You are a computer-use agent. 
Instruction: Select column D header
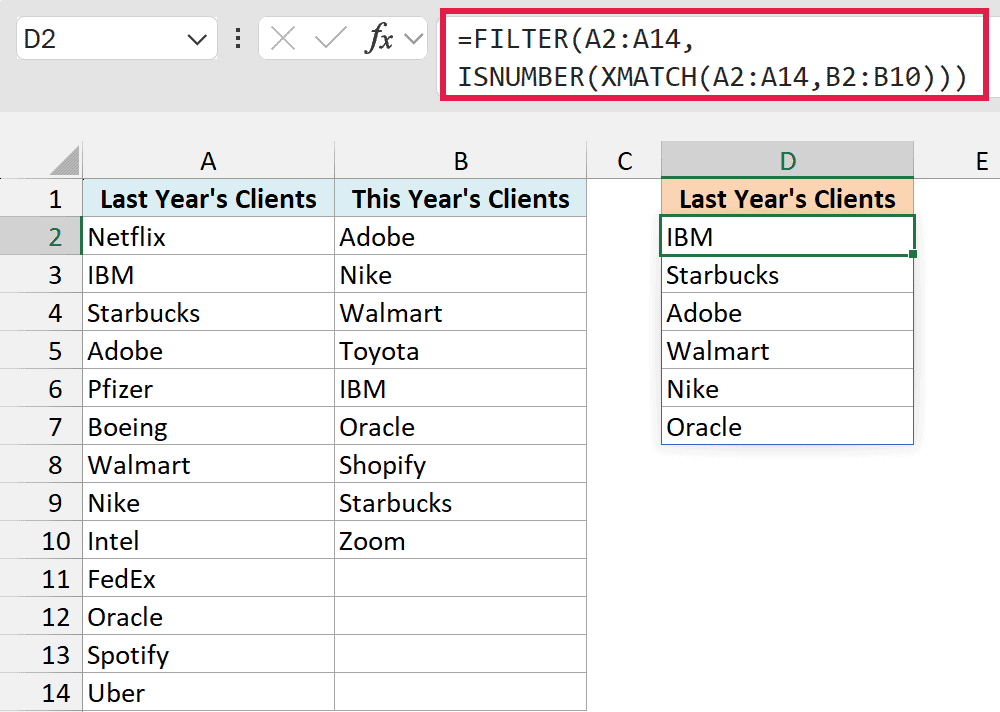point(788,160)
